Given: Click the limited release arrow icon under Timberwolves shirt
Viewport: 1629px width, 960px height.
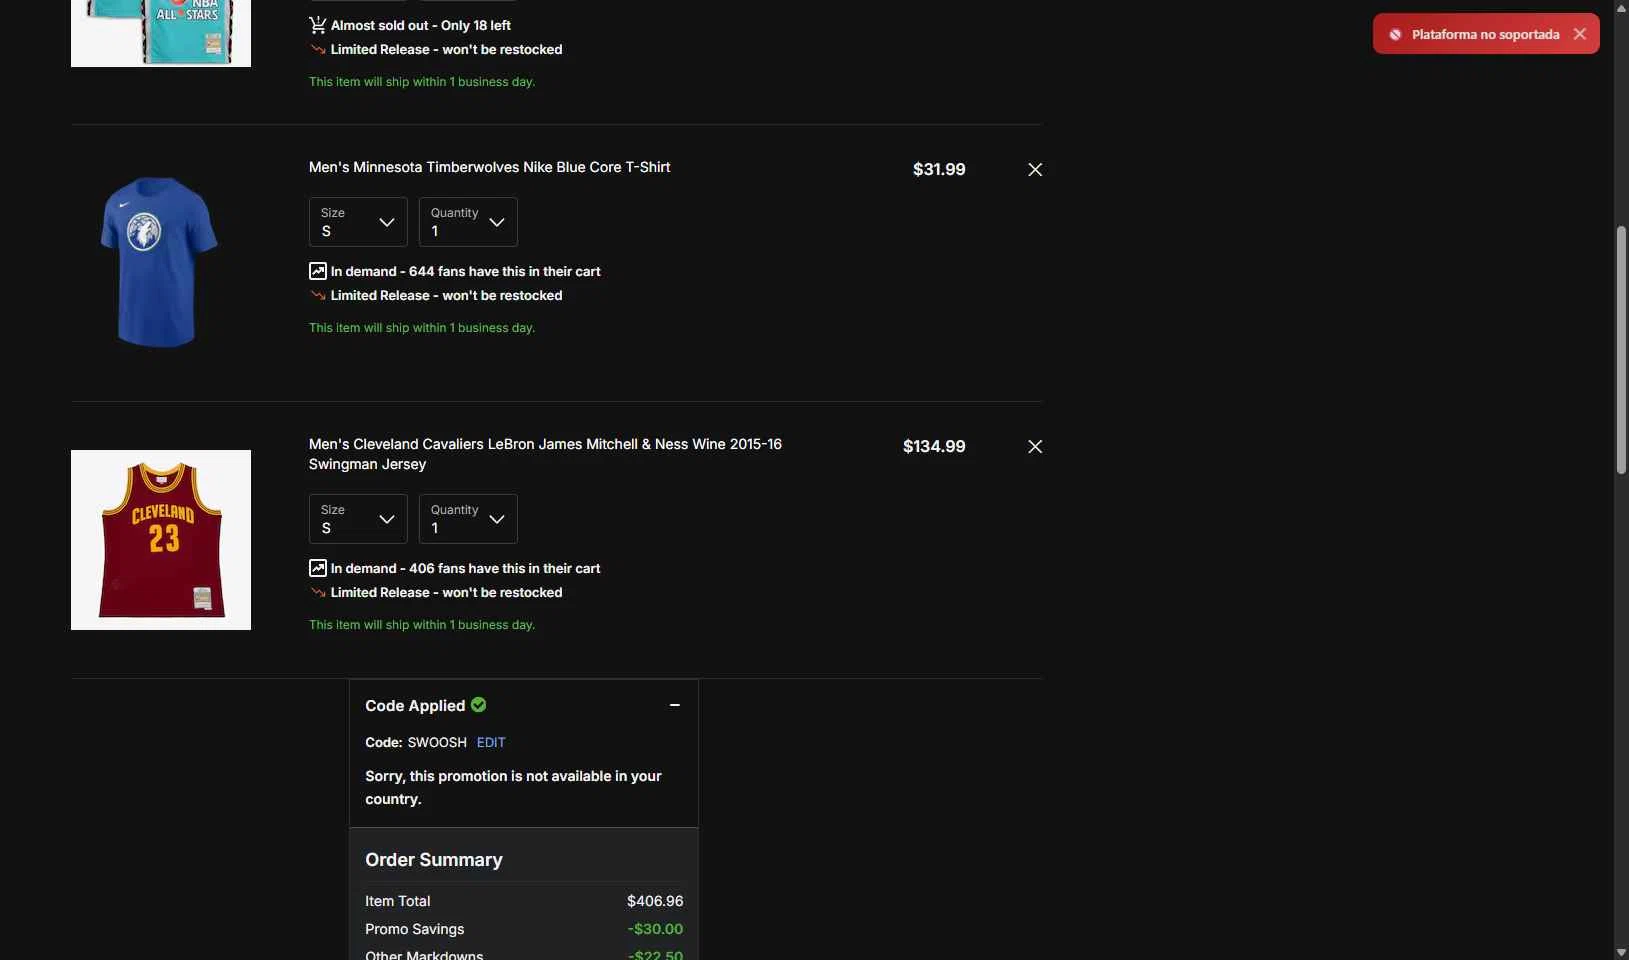Looking at the screenshot, I should (x=318, y=295).
